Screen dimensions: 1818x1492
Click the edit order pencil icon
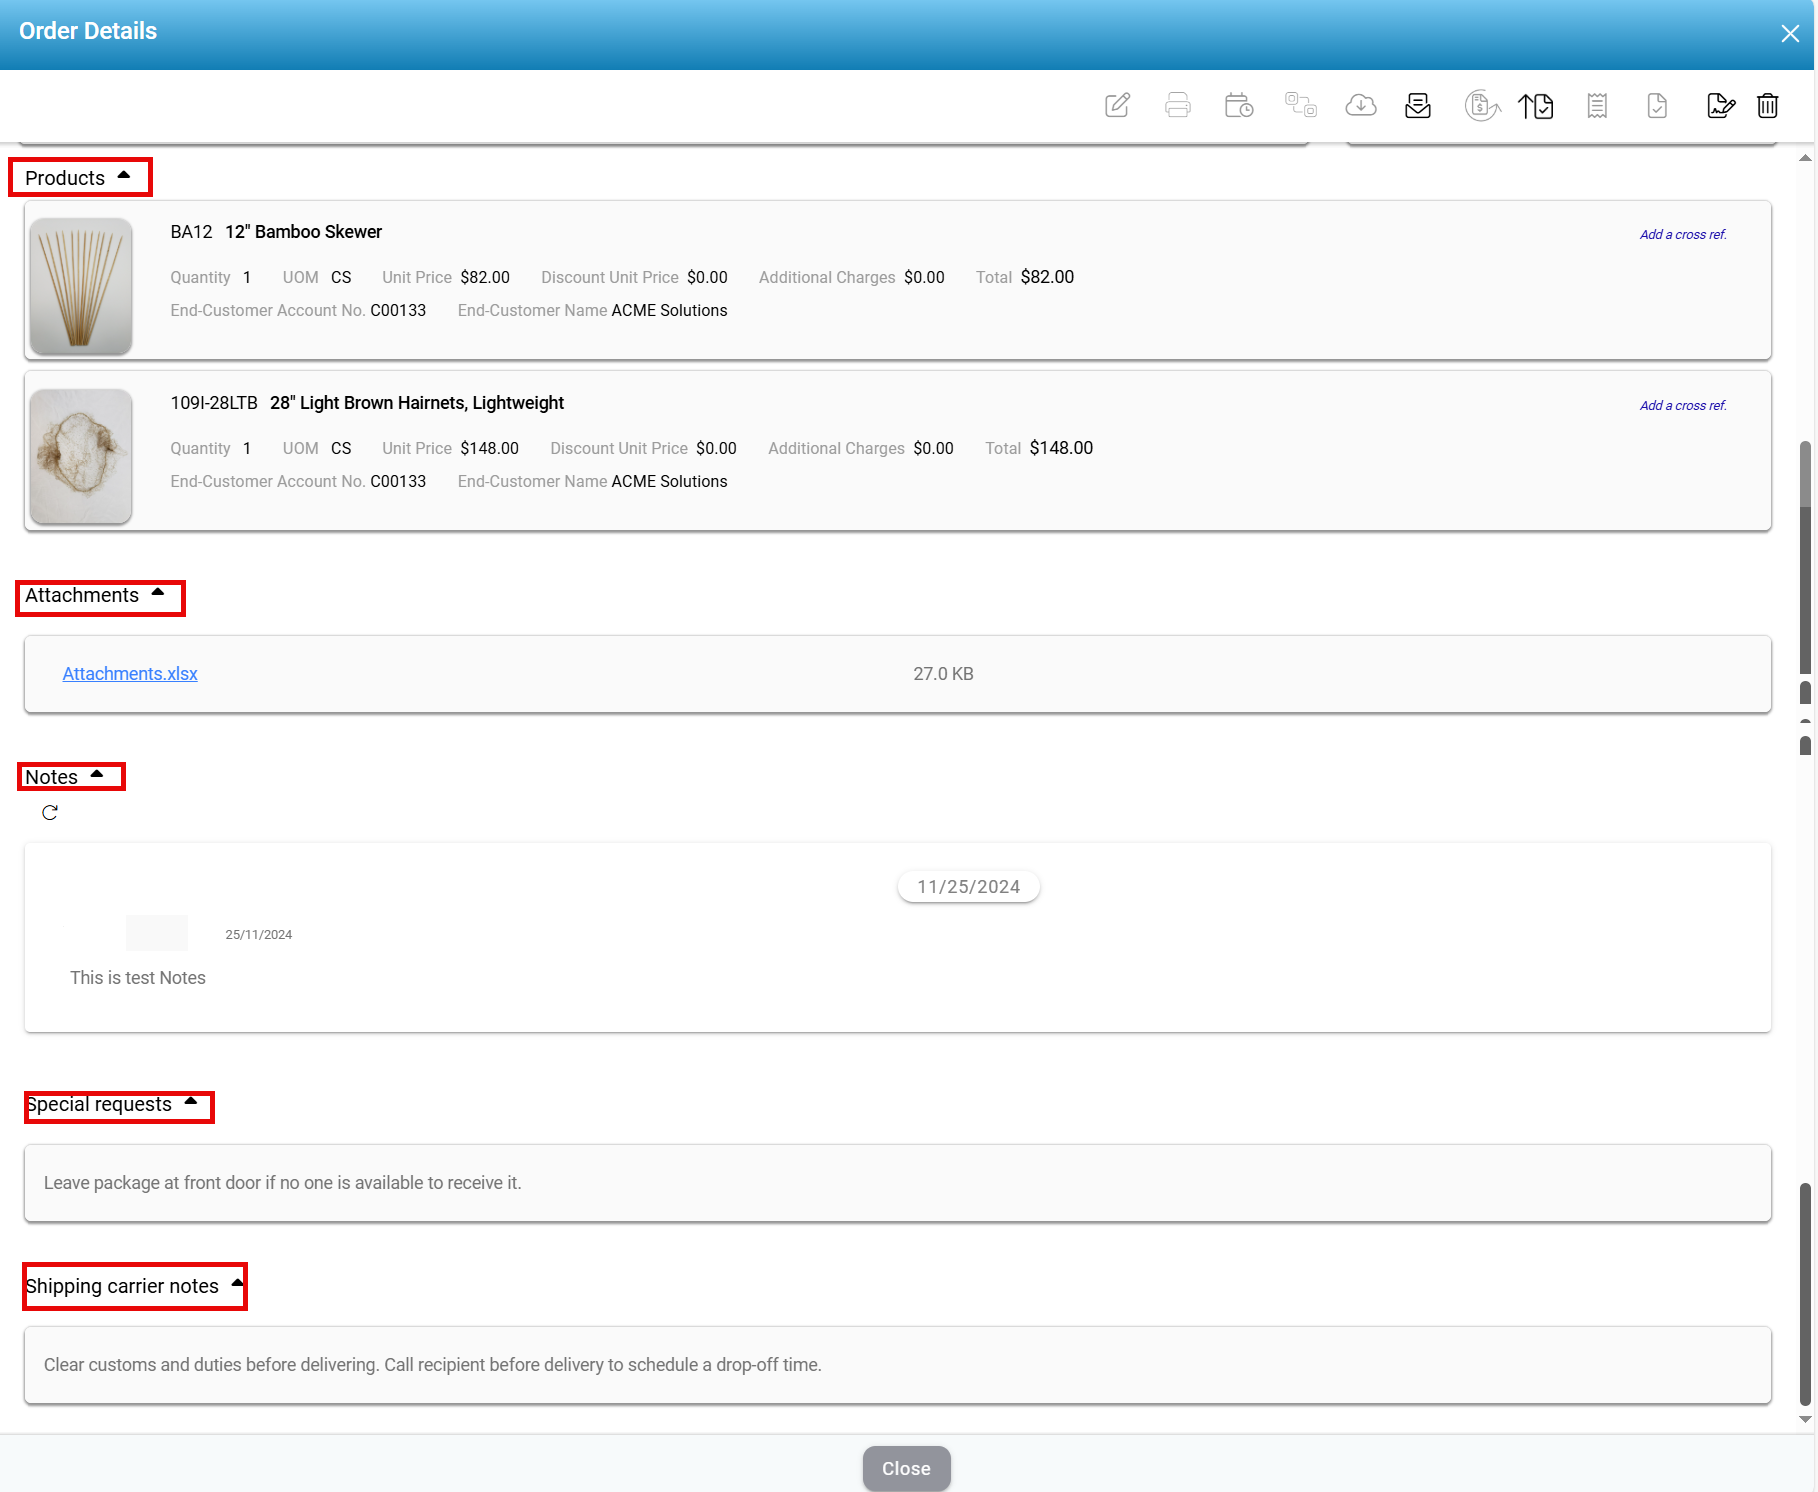pyautogui.click(x=1117, y=105)
